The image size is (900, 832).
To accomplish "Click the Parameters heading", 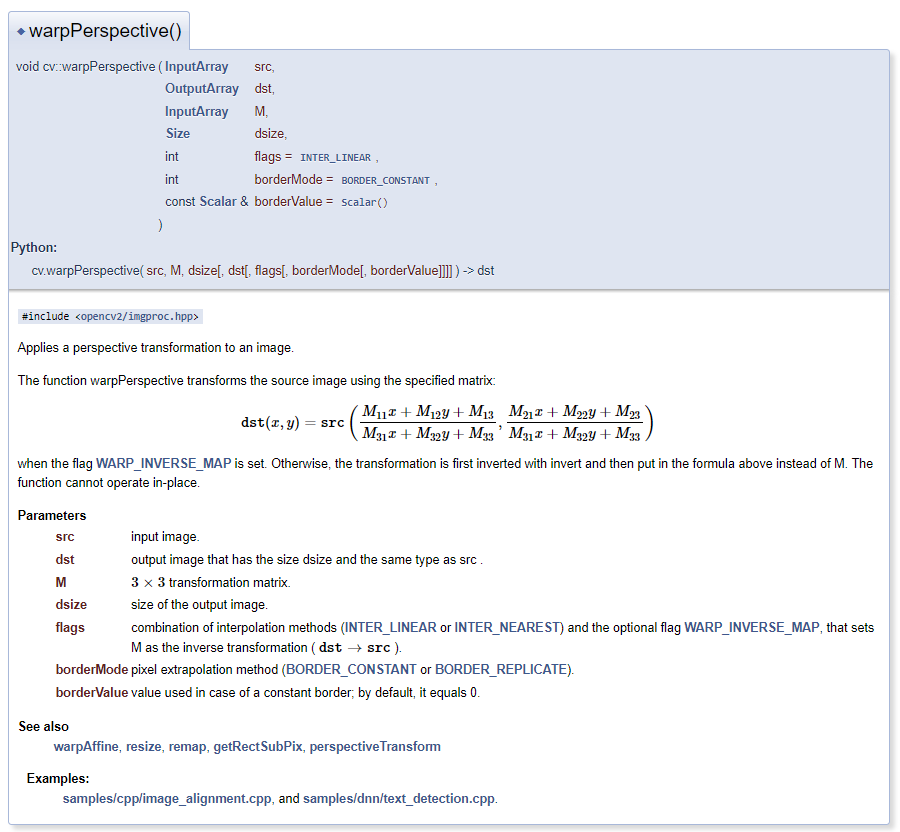I will click(x=52, y=515).
